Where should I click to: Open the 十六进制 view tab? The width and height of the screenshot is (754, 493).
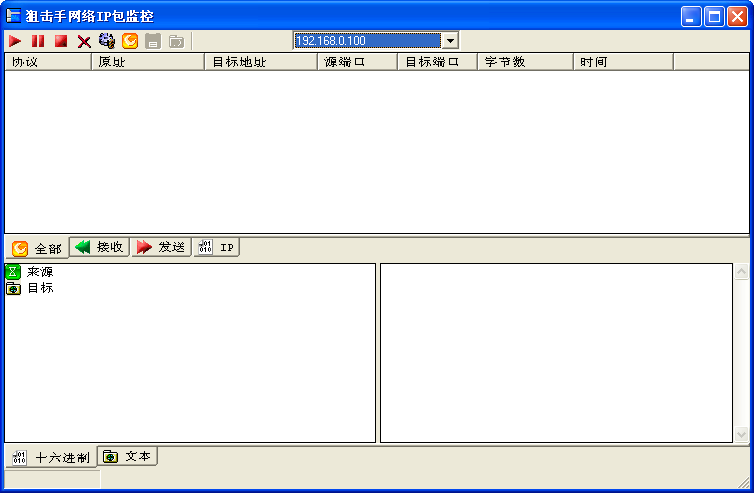[x=51, y=458]
